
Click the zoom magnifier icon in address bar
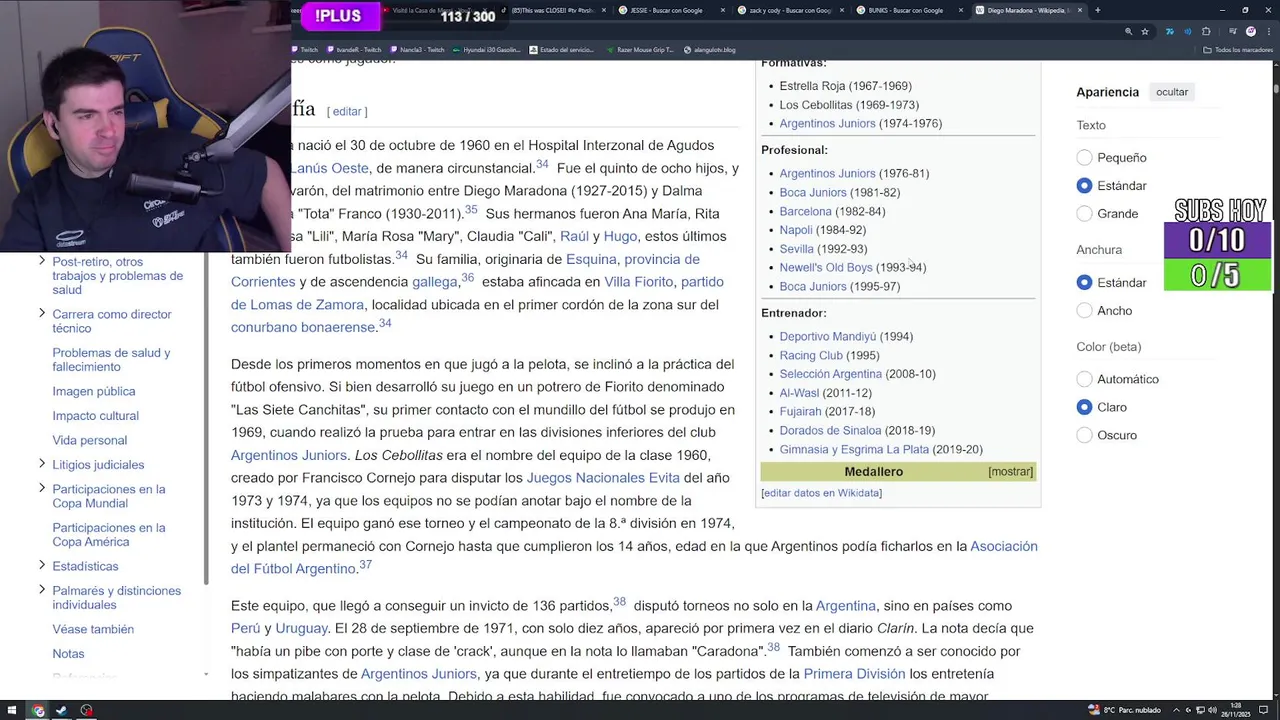click(x=1128, y=31)
